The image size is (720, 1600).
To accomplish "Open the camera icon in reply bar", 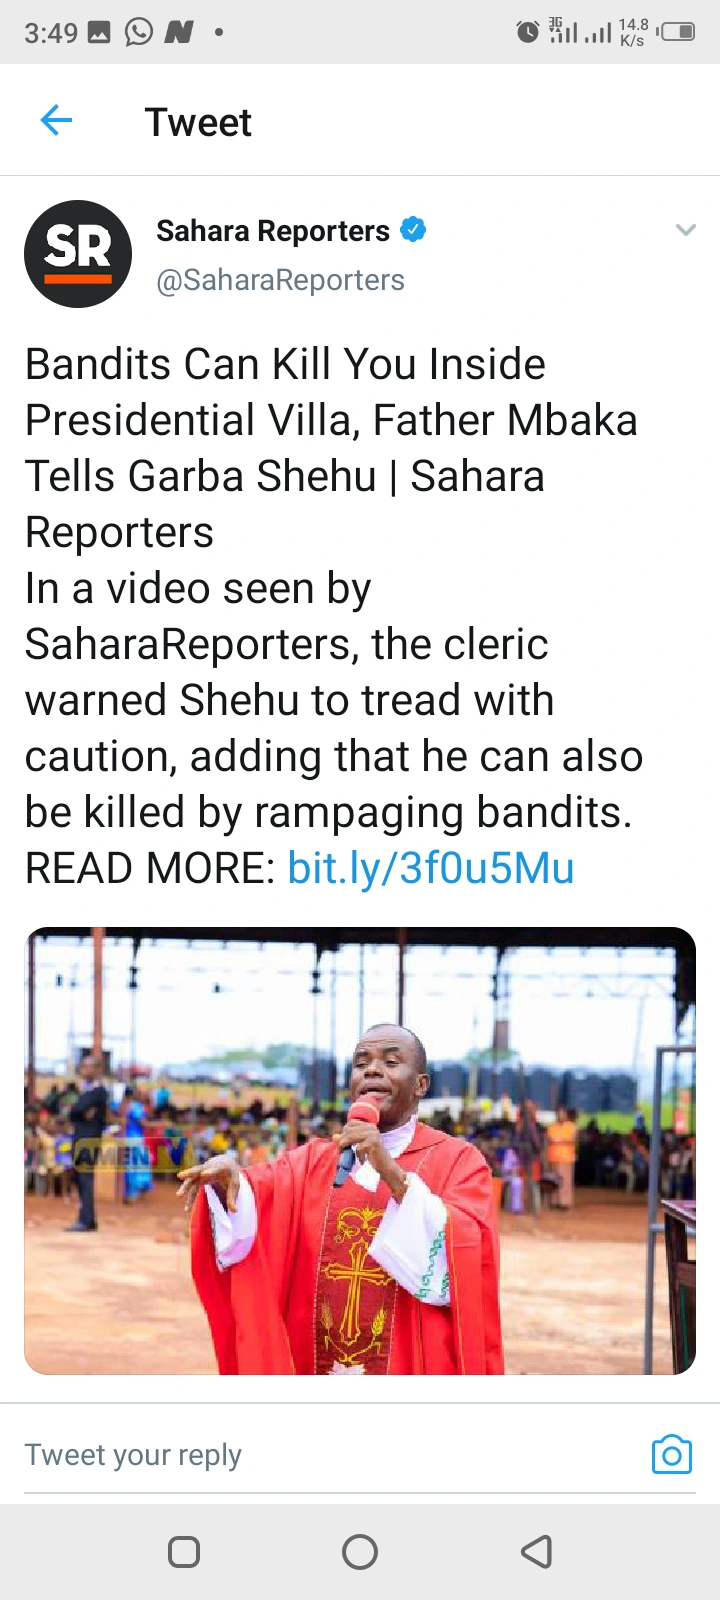I will [x=671, y=1454].
